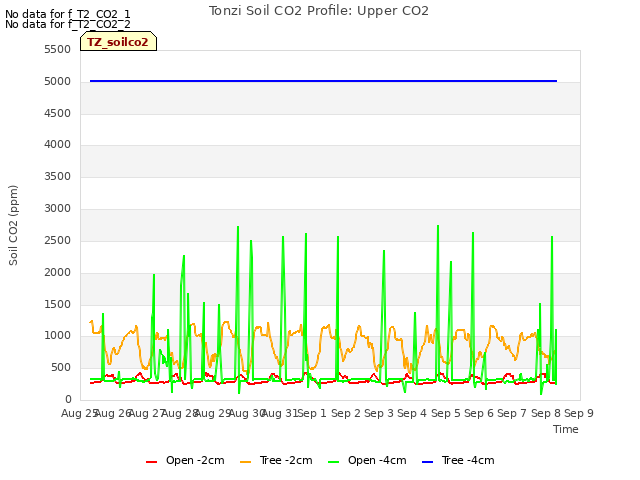The width and height of the screenshot is (640, 480).
Task: Click the Sep 5 x-axis date label
Action: (445, 413)
